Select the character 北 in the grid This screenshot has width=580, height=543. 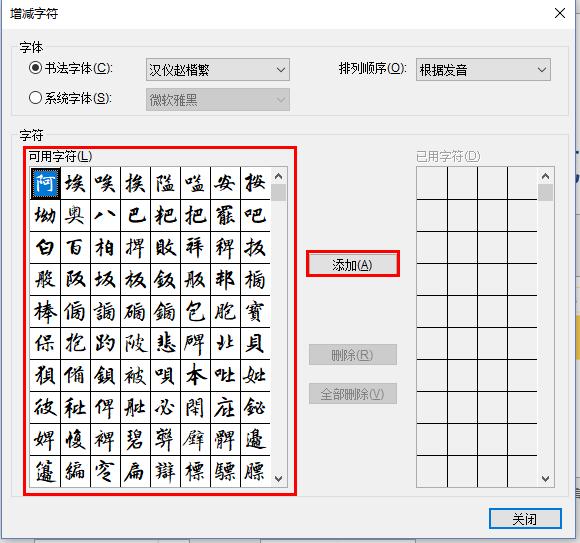click(225, 343)
